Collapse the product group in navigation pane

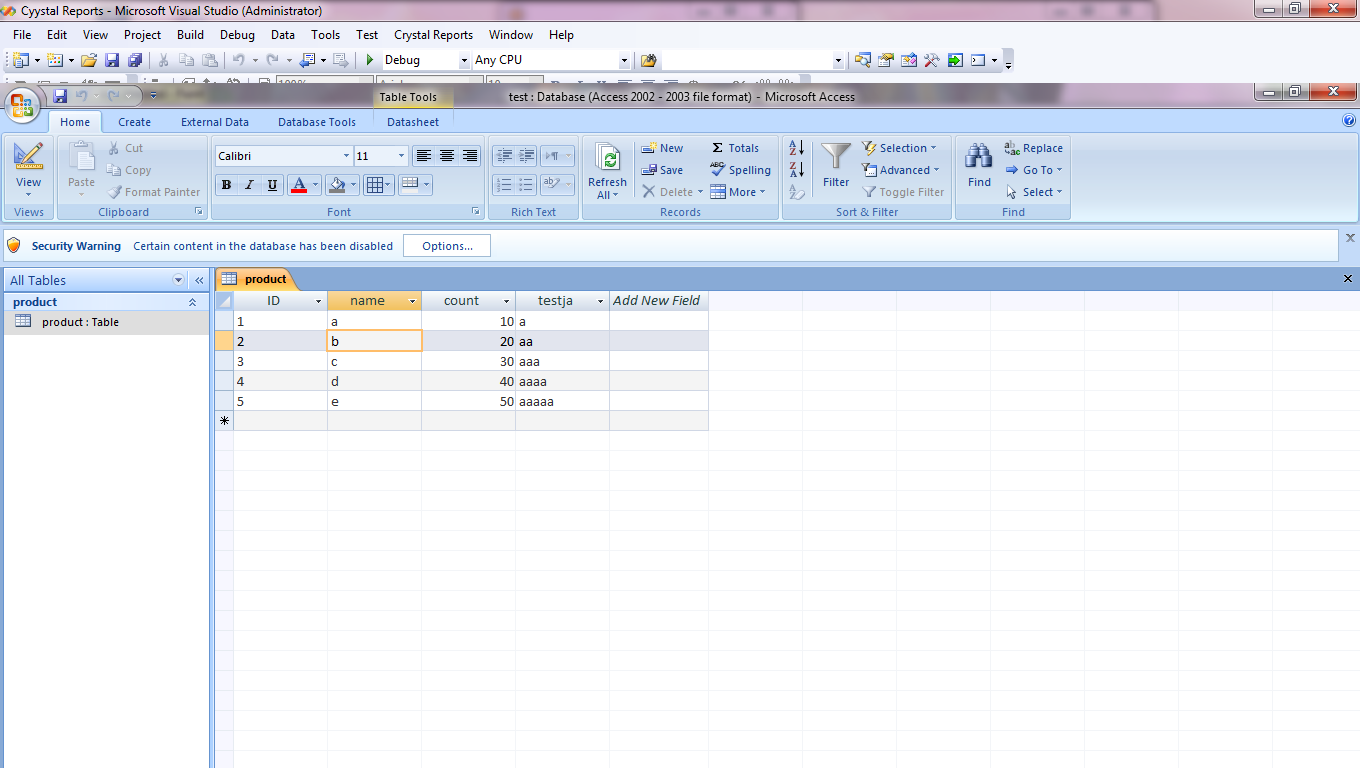(x=192, y=302)
